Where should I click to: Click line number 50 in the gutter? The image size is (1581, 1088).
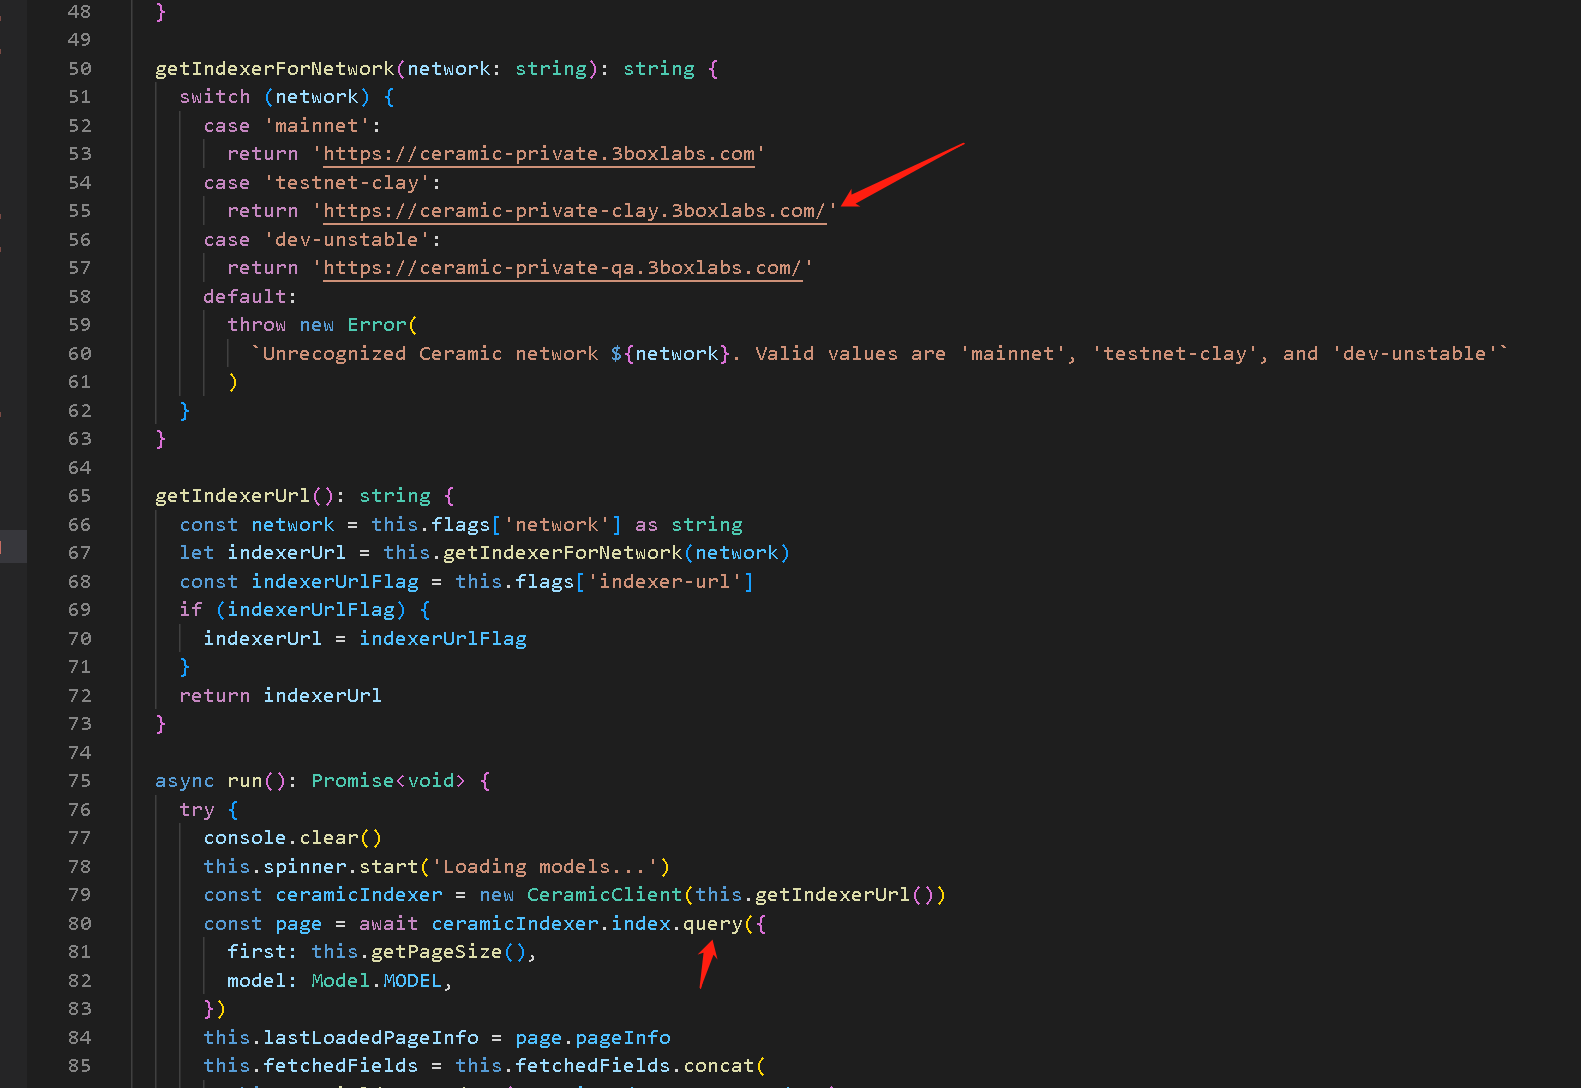[x=79, y=69]
